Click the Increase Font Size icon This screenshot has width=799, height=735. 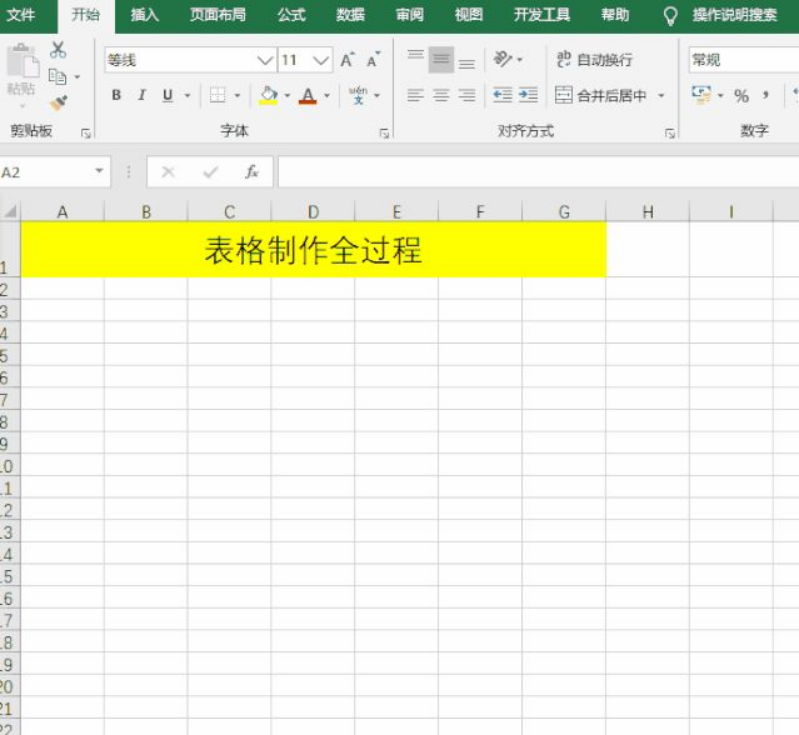(347, 61)
